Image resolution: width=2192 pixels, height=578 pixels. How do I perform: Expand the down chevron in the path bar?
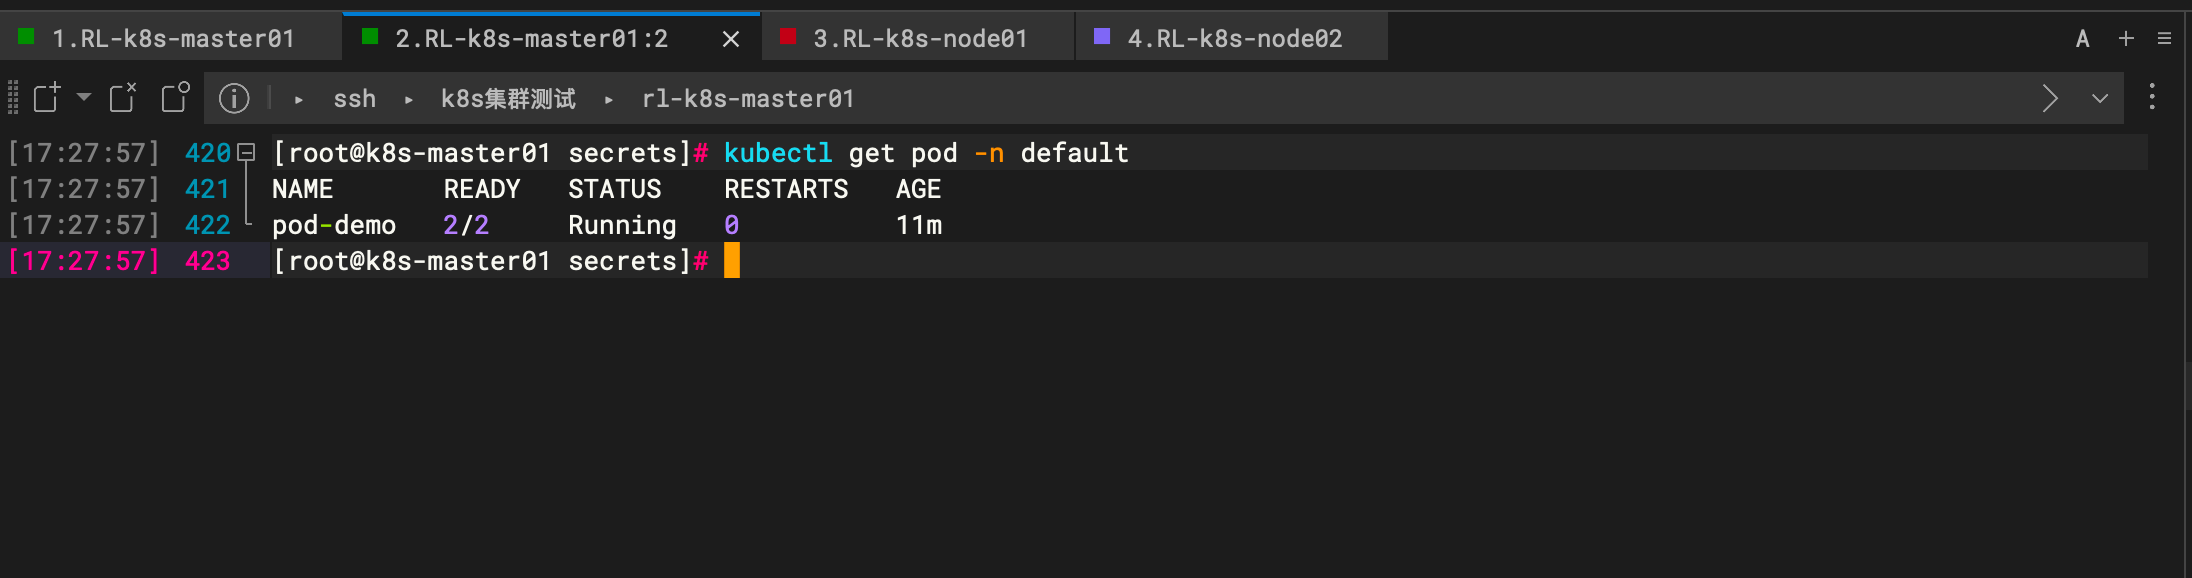tap(2100, 98)
